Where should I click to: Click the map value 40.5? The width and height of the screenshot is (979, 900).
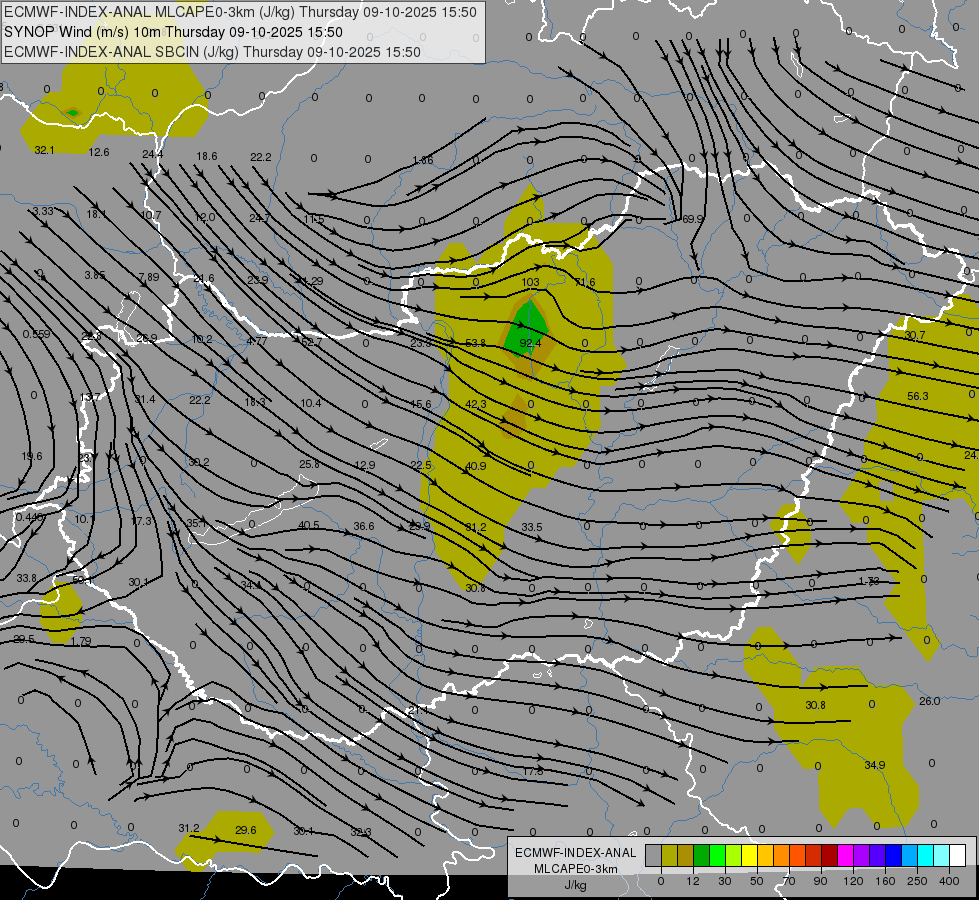point(308,525)
